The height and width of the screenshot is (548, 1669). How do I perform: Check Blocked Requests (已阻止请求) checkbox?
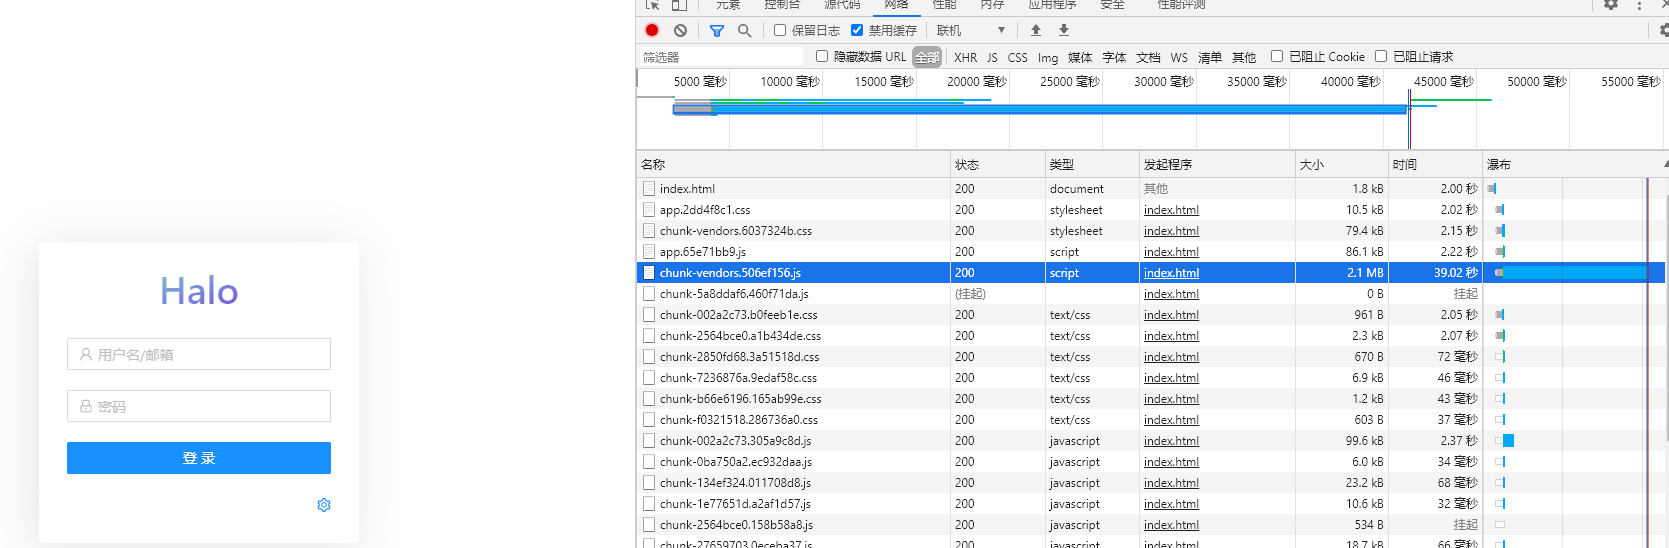1381,56
